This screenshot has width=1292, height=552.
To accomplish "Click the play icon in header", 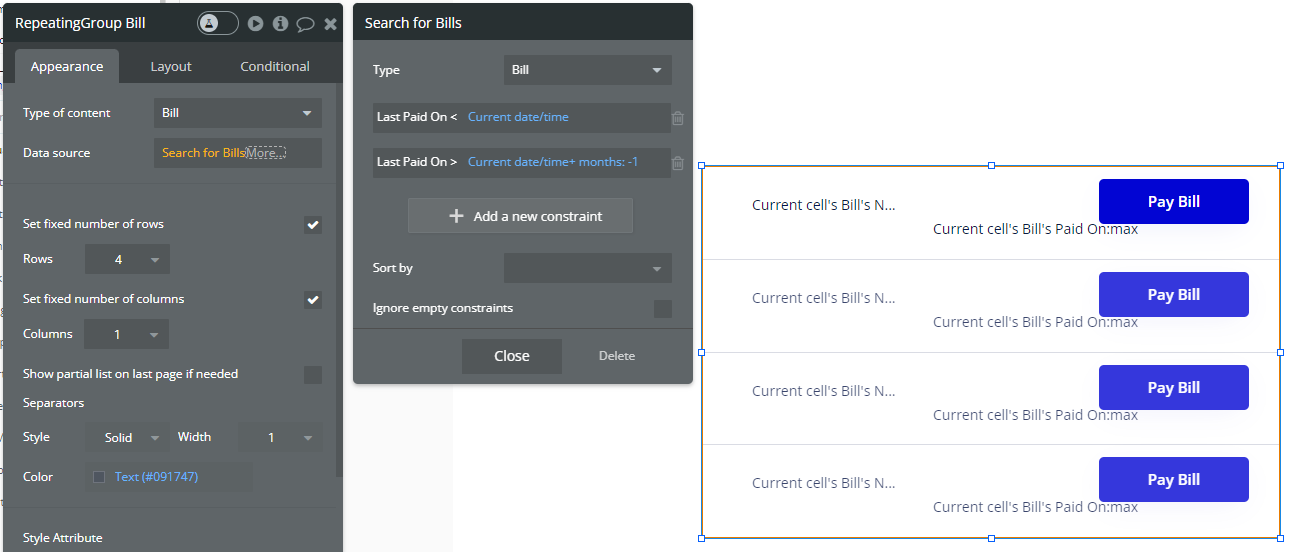I will coord(256,23).
